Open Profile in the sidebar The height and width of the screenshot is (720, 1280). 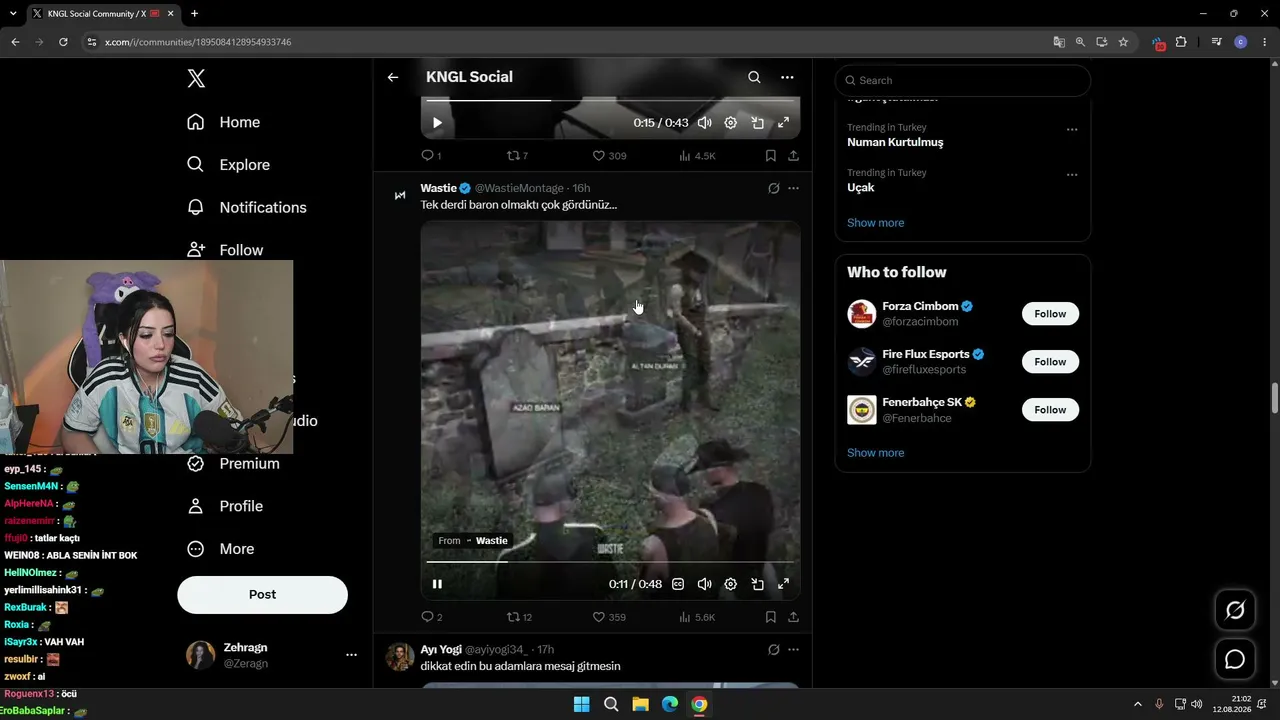[225, 506]
